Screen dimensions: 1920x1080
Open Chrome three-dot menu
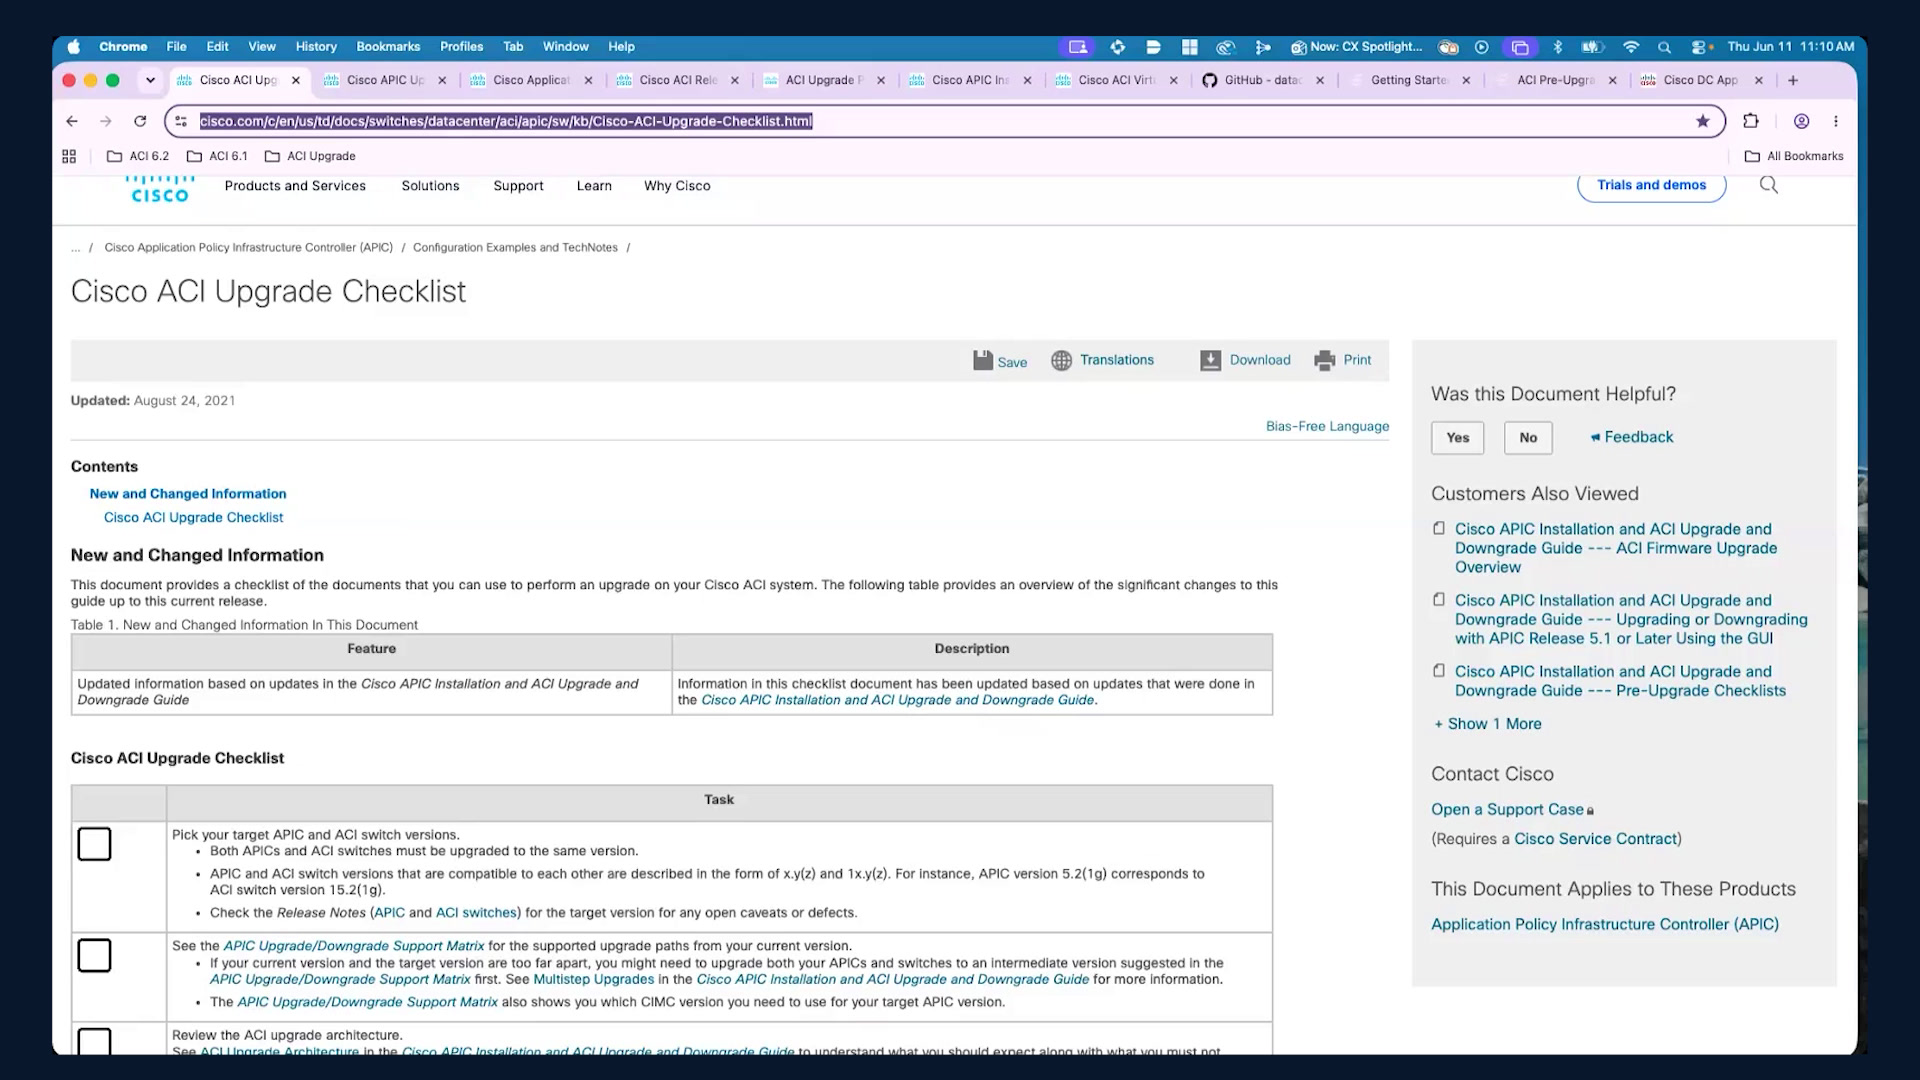coord(1836,121)
